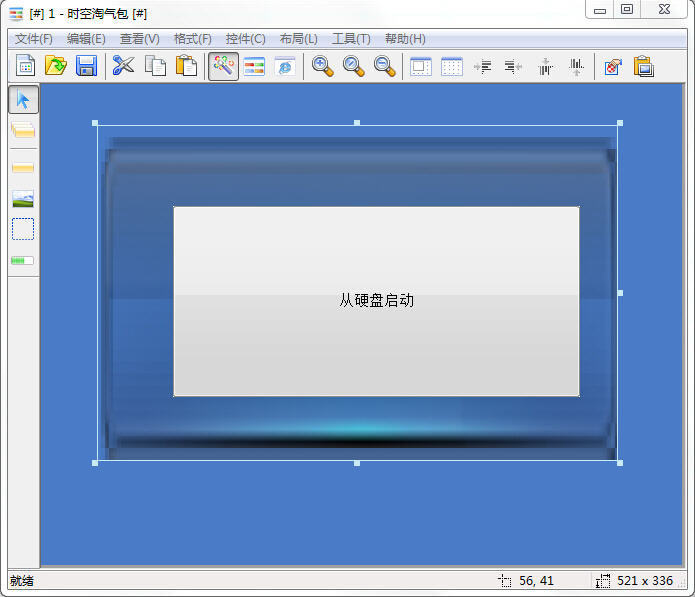Click the align right icon
This screenshot has width=695, height=597.
pyautogui.click(x=513, y=66)
